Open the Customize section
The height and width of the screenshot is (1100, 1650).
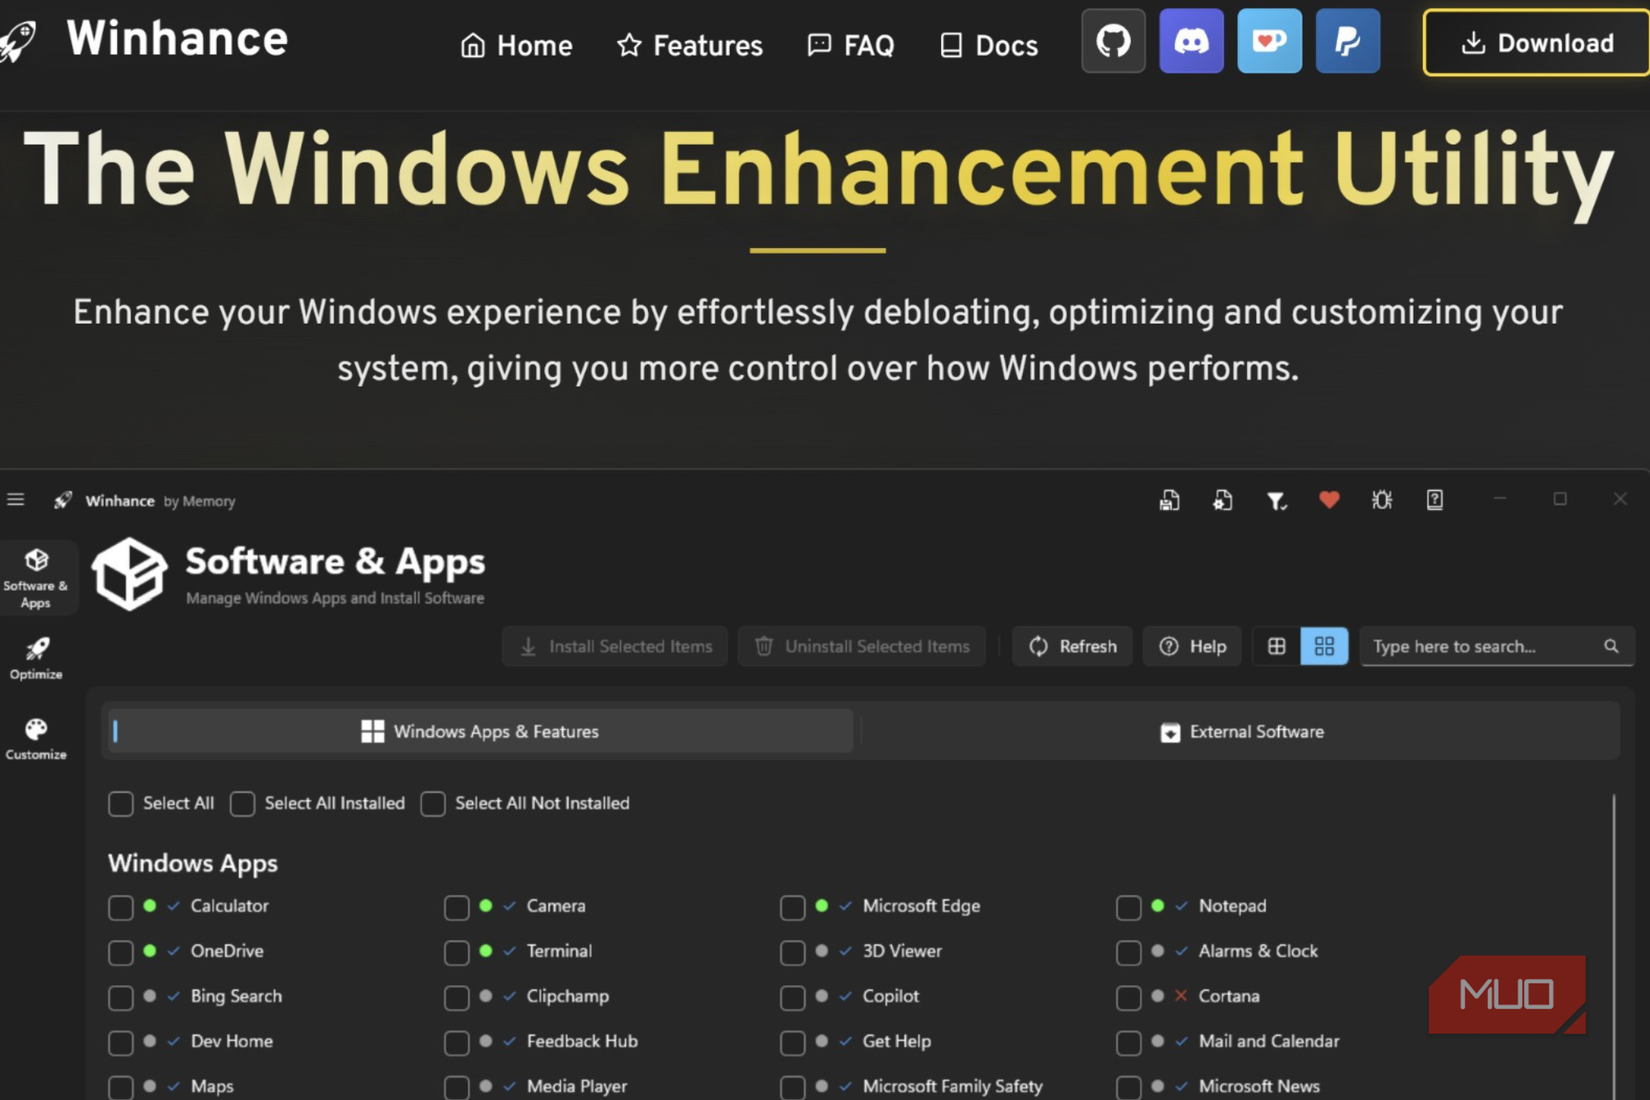36,738
